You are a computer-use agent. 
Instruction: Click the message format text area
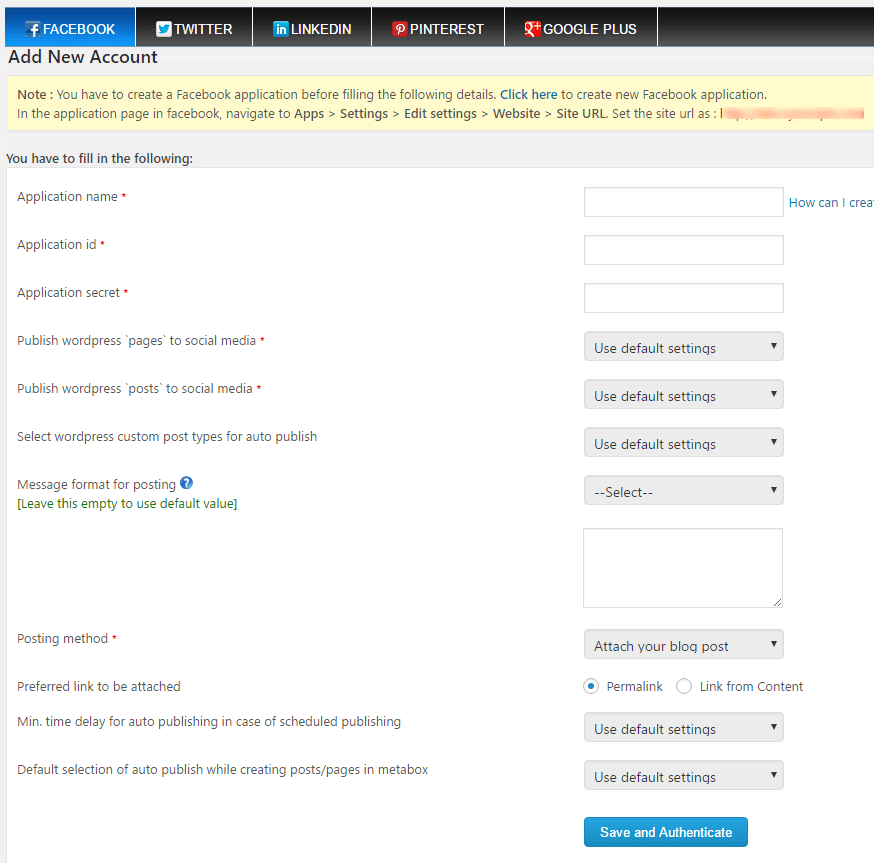683,566
